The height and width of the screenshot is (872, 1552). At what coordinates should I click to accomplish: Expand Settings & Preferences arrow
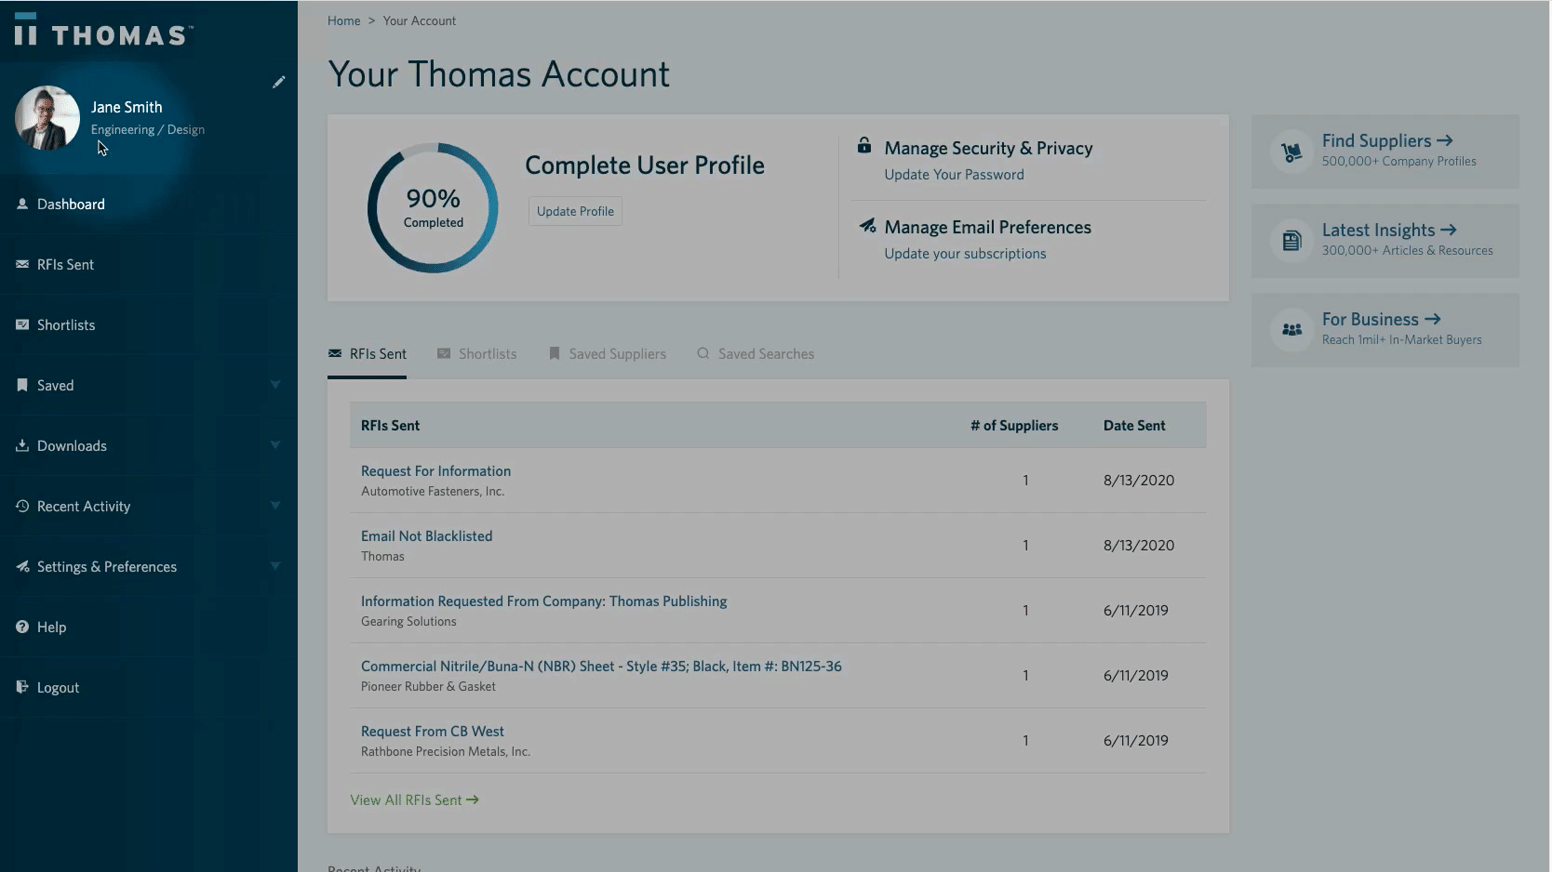[x=275, y=566]
